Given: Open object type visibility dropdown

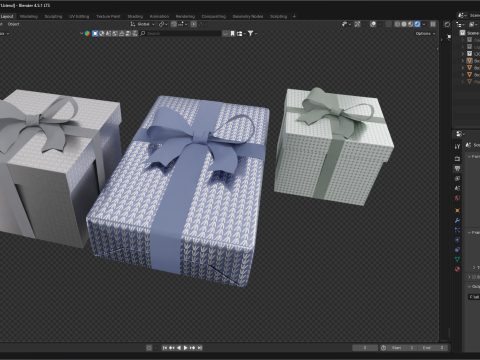Looking at the screenshot, I should pos(346,24).
